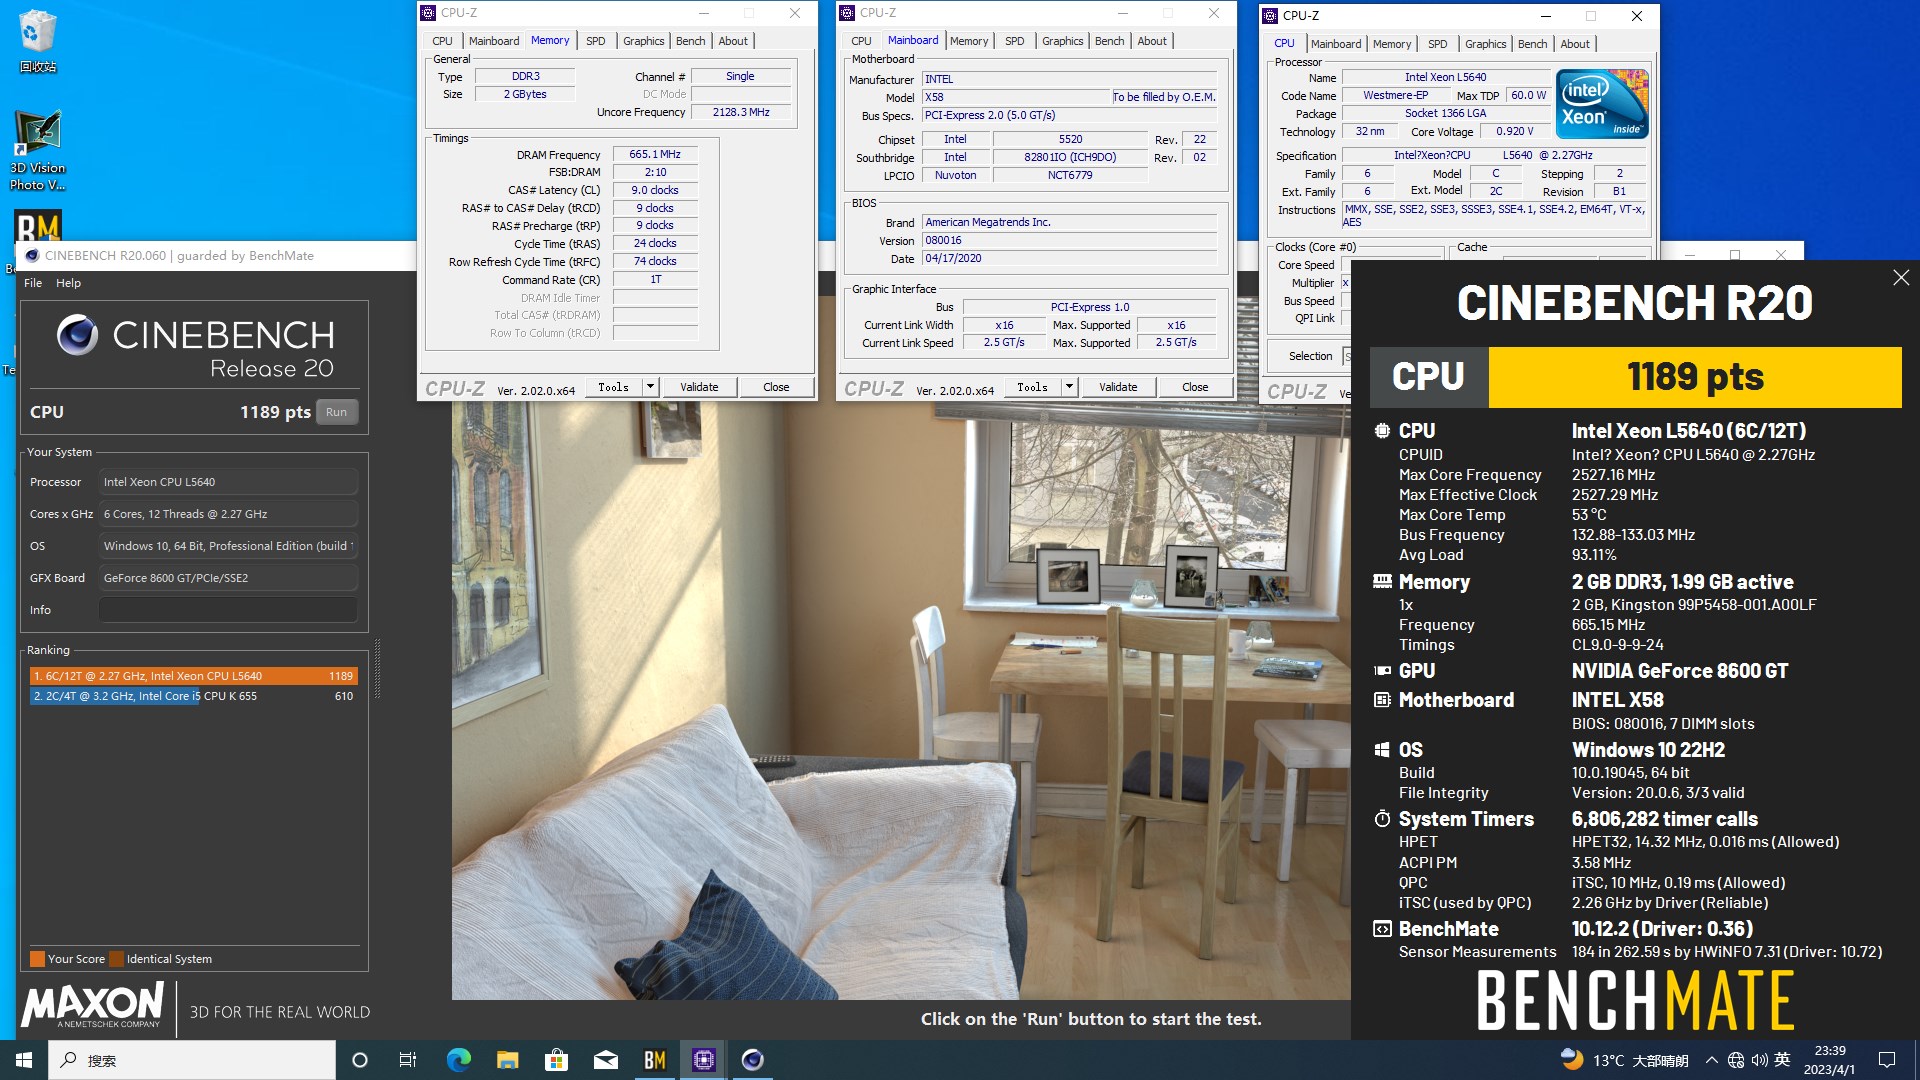Show hidden tray icons chevron
Viewport: 1920px width, 1080px height.
[x=1712, y=1060]
